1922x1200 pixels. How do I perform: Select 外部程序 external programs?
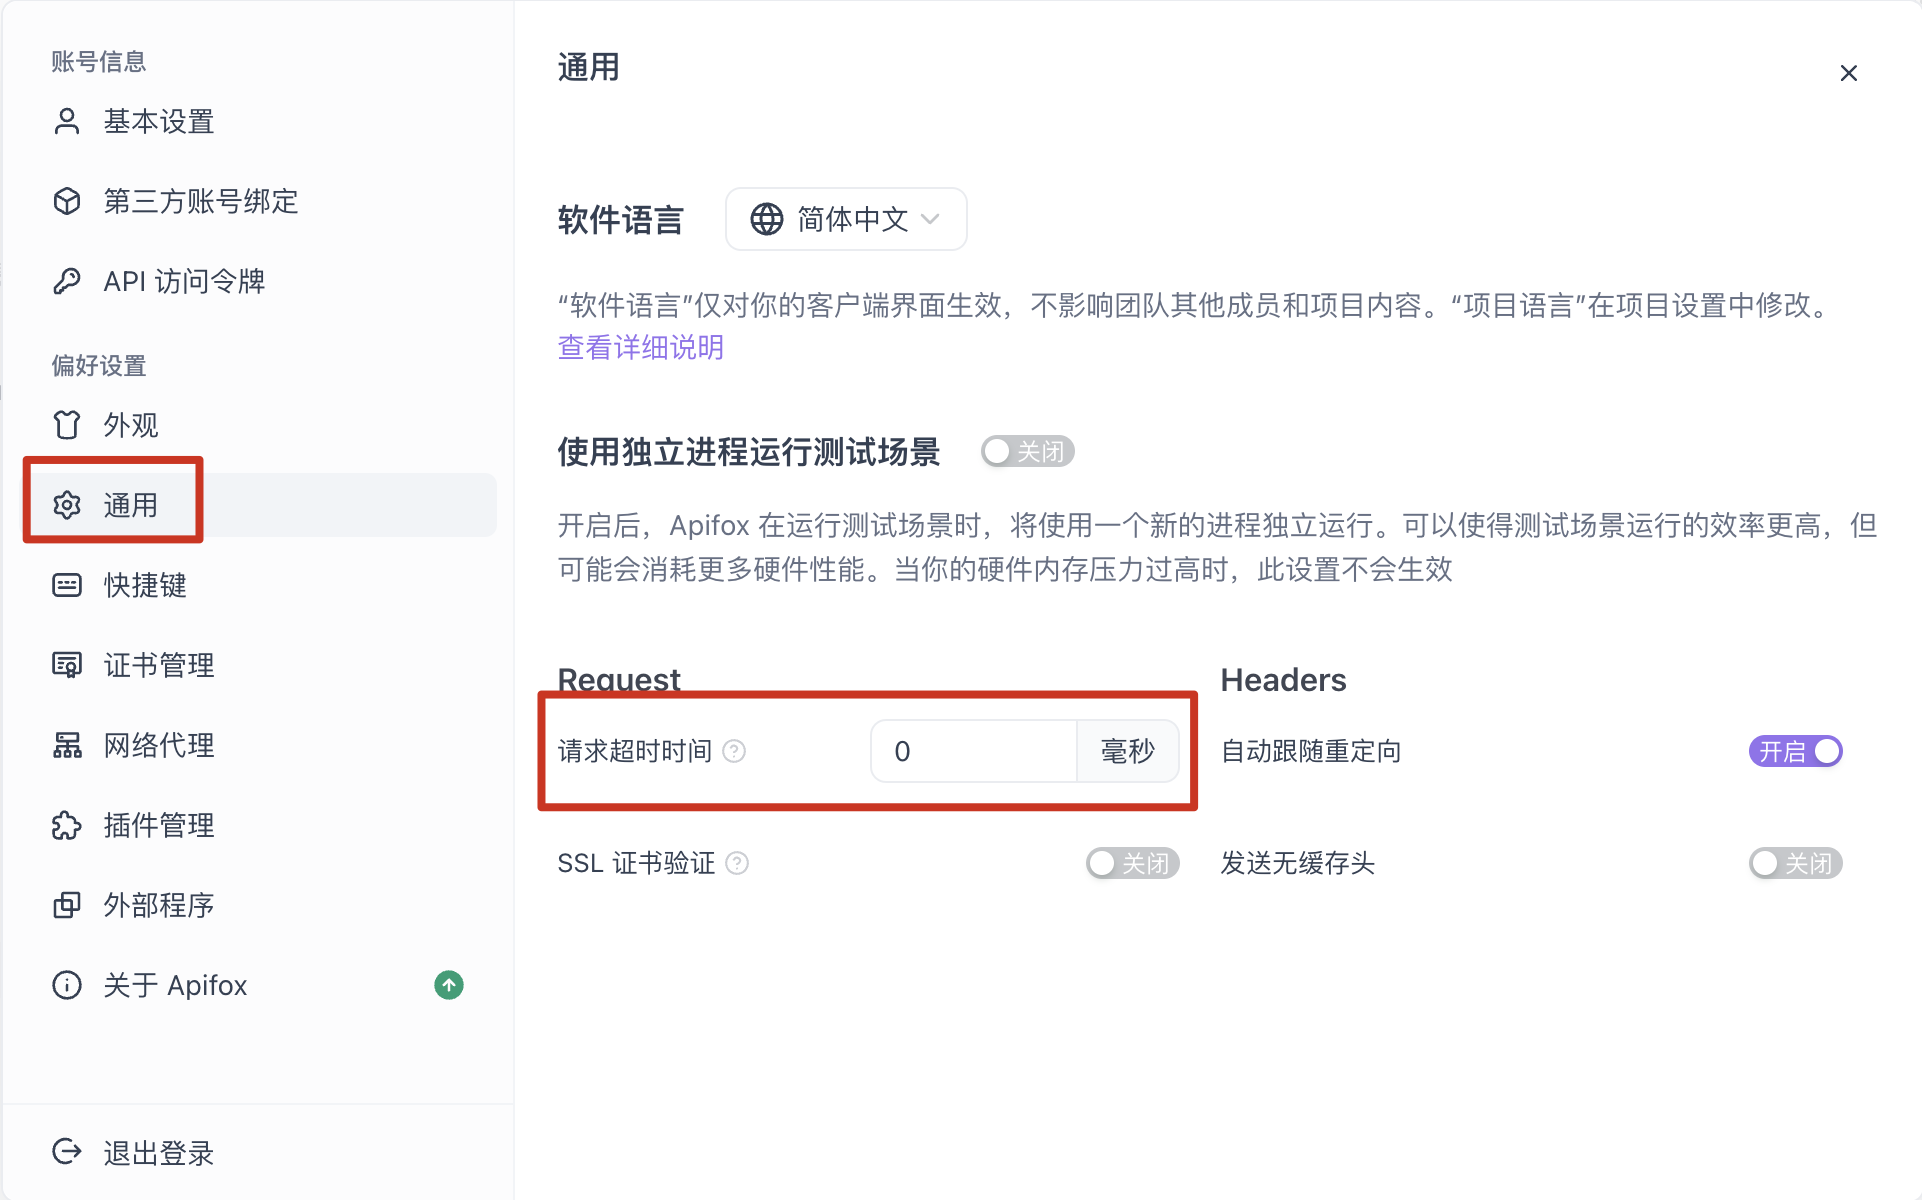(x=157, y=905)
